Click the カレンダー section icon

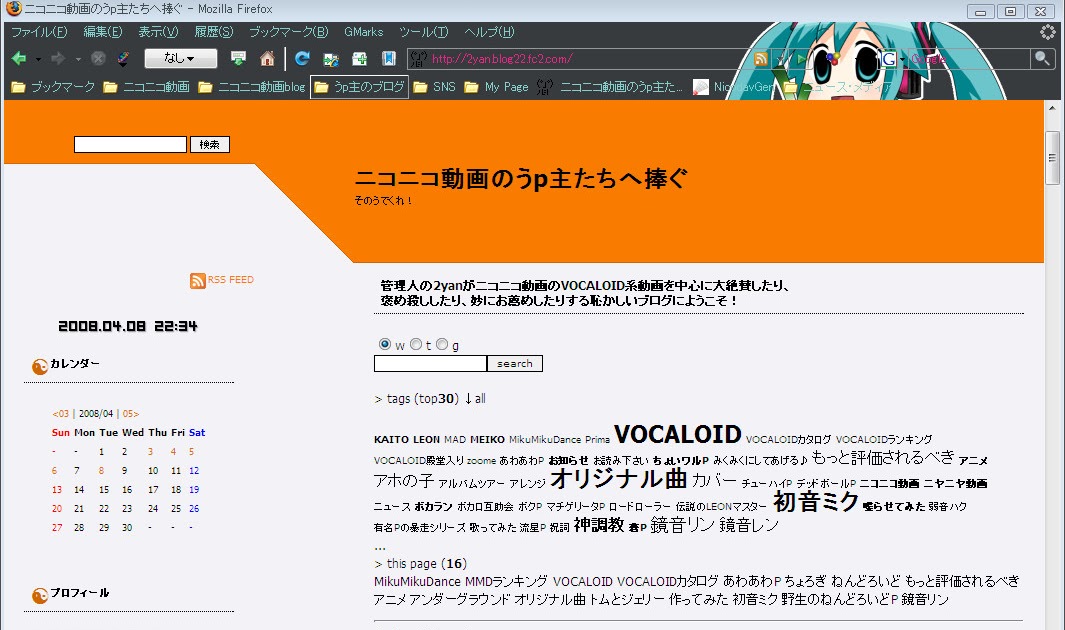(x=40, y=367)
